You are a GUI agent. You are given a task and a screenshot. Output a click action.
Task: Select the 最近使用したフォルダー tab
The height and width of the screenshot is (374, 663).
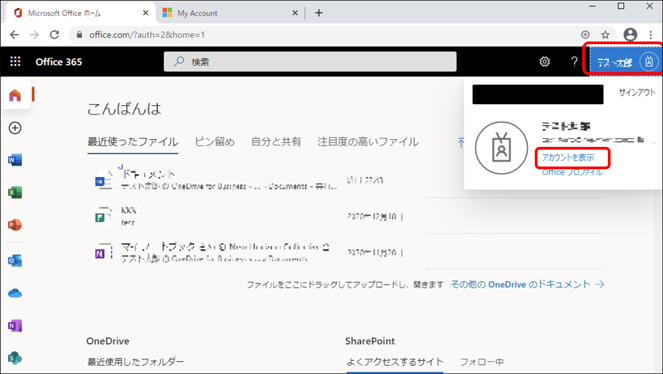[135, 362]
